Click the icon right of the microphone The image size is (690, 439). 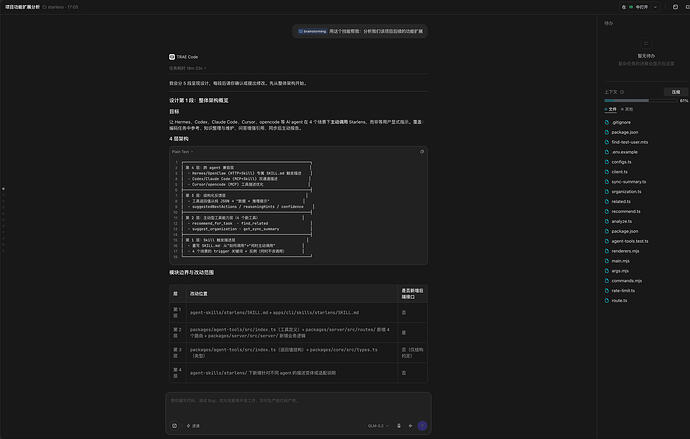point(411,426)
